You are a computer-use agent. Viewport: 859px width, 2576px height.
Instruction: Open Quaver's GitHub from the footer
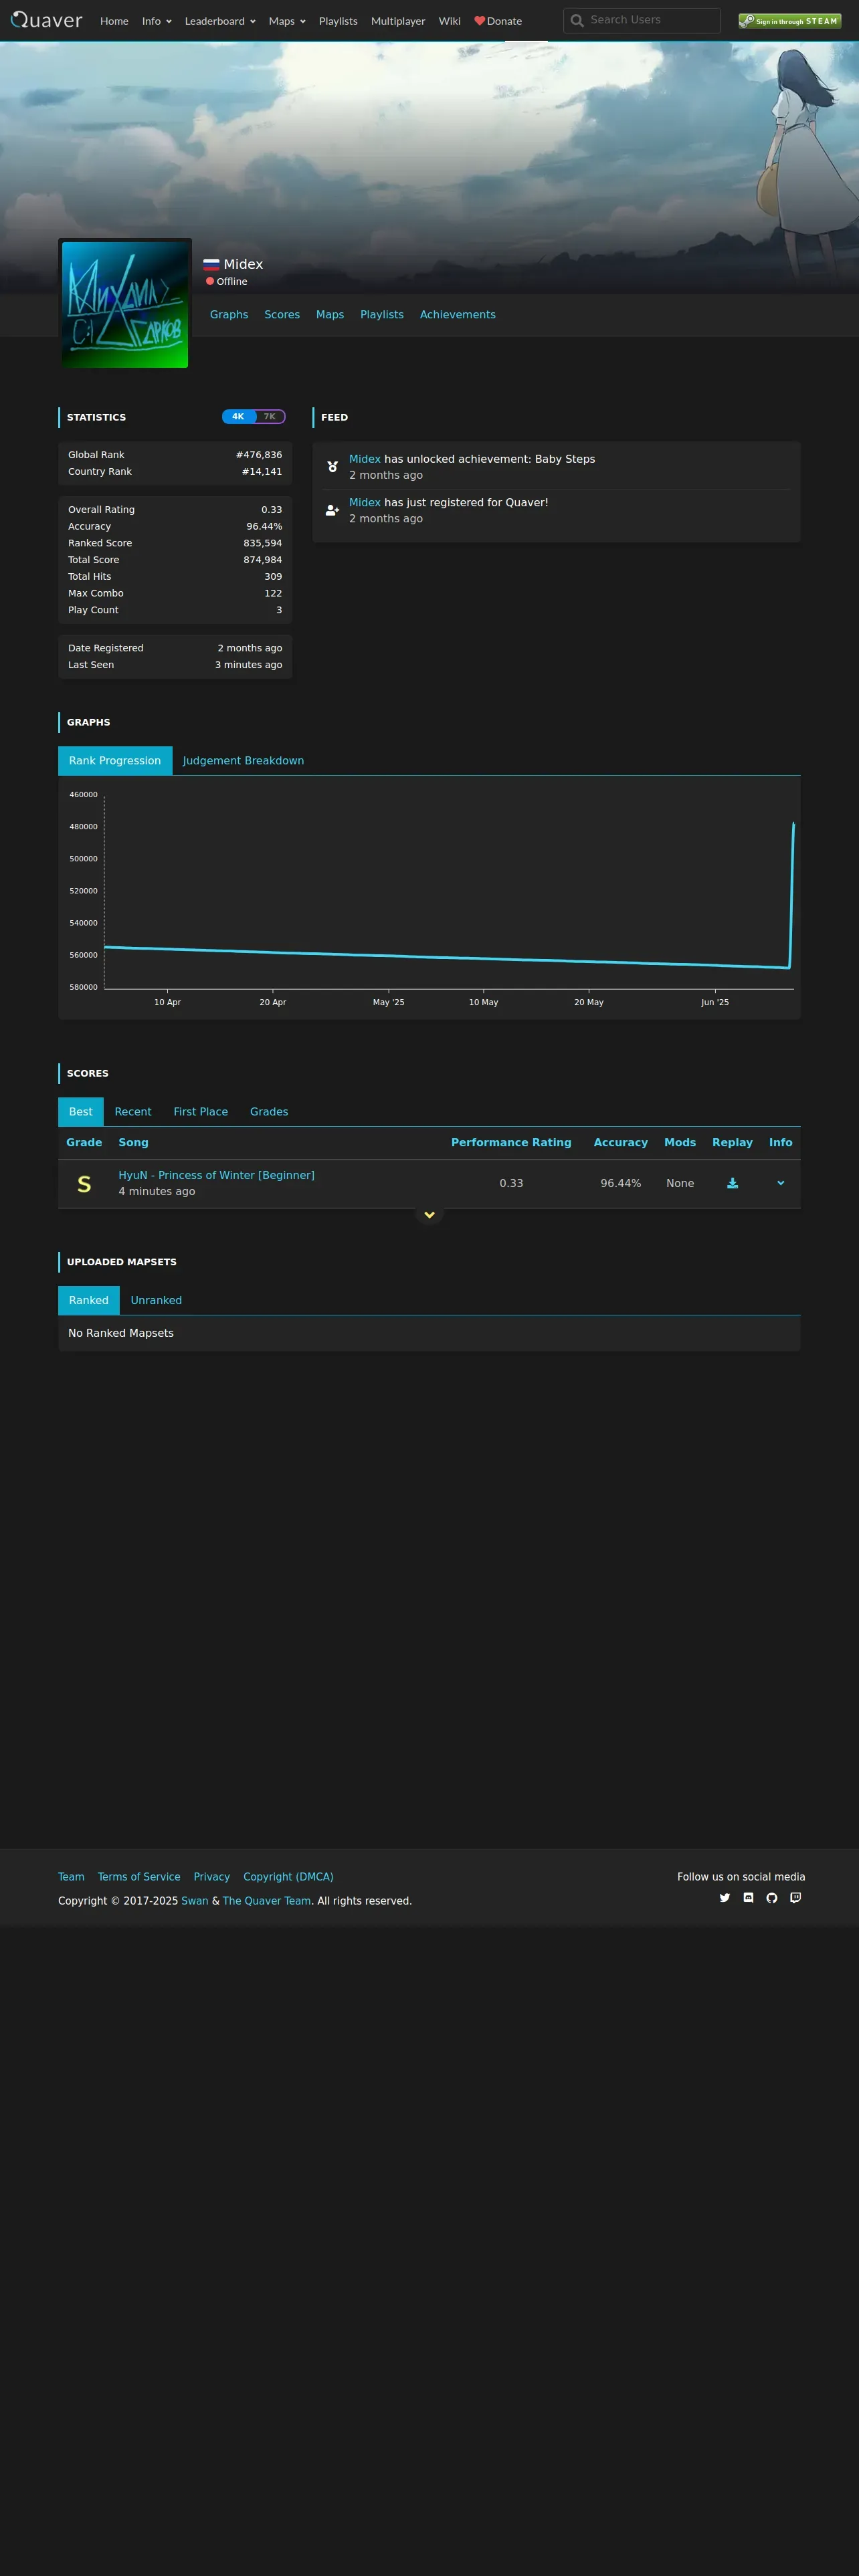tap(772, 1898)
